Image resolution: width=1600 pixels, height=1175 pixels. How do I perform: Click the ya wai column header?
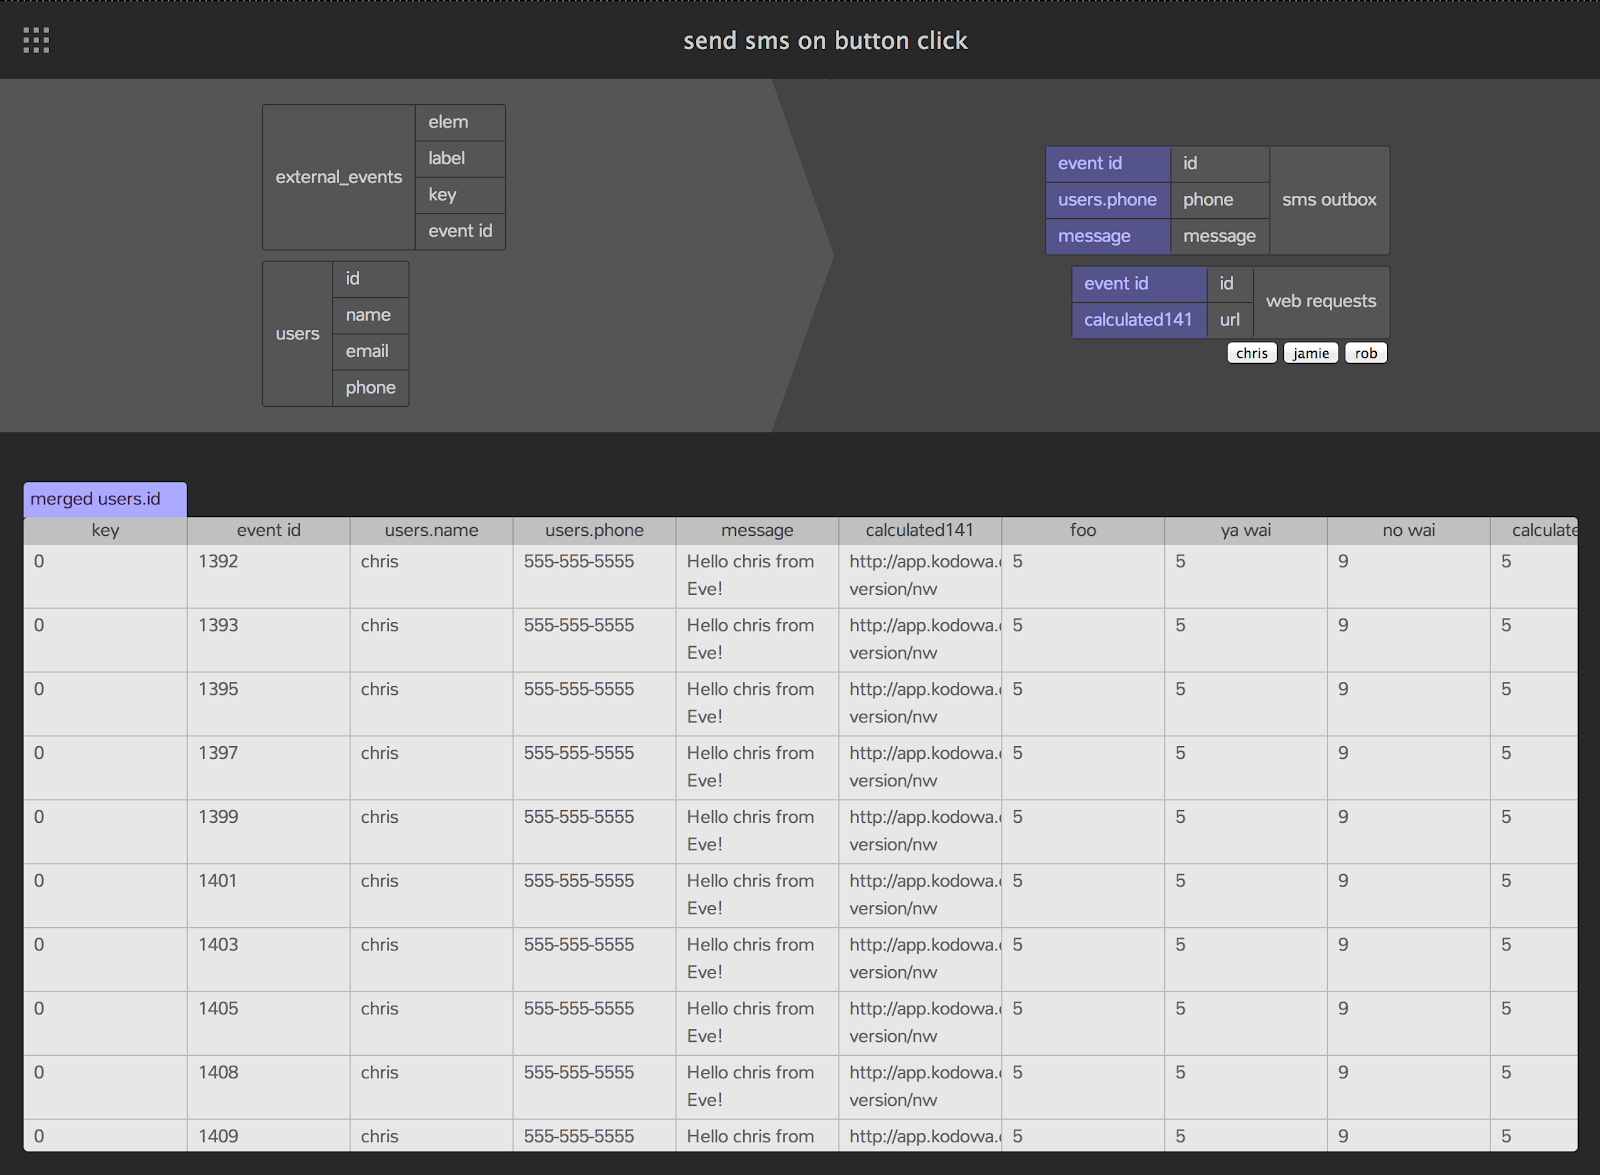click(1245, 531)
